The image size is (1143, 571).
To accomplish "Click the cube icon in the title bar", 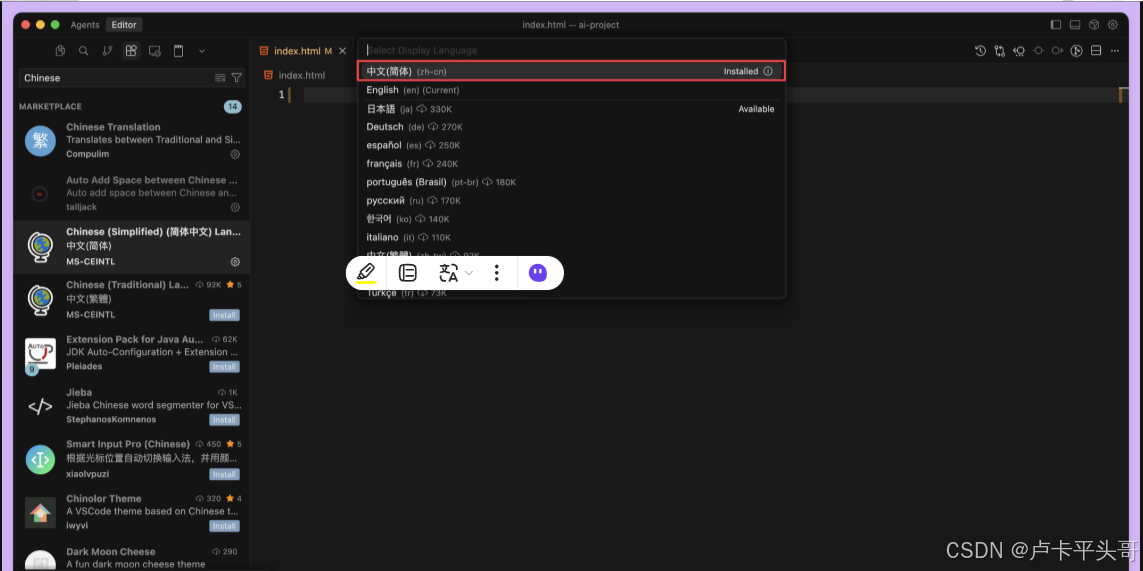I will coord(1093,25).
